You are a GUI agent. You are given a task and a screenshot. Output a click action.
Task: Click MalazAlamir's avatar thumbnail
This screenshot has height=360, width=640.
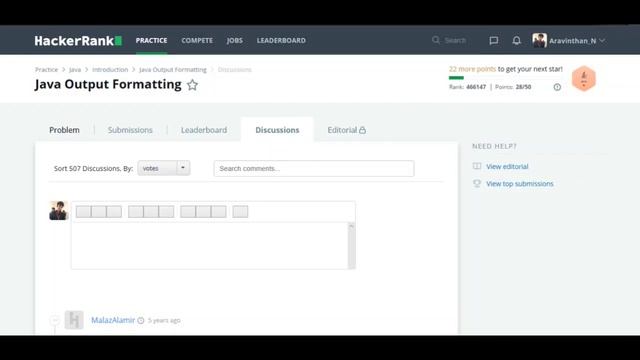(x=74, y=320)
